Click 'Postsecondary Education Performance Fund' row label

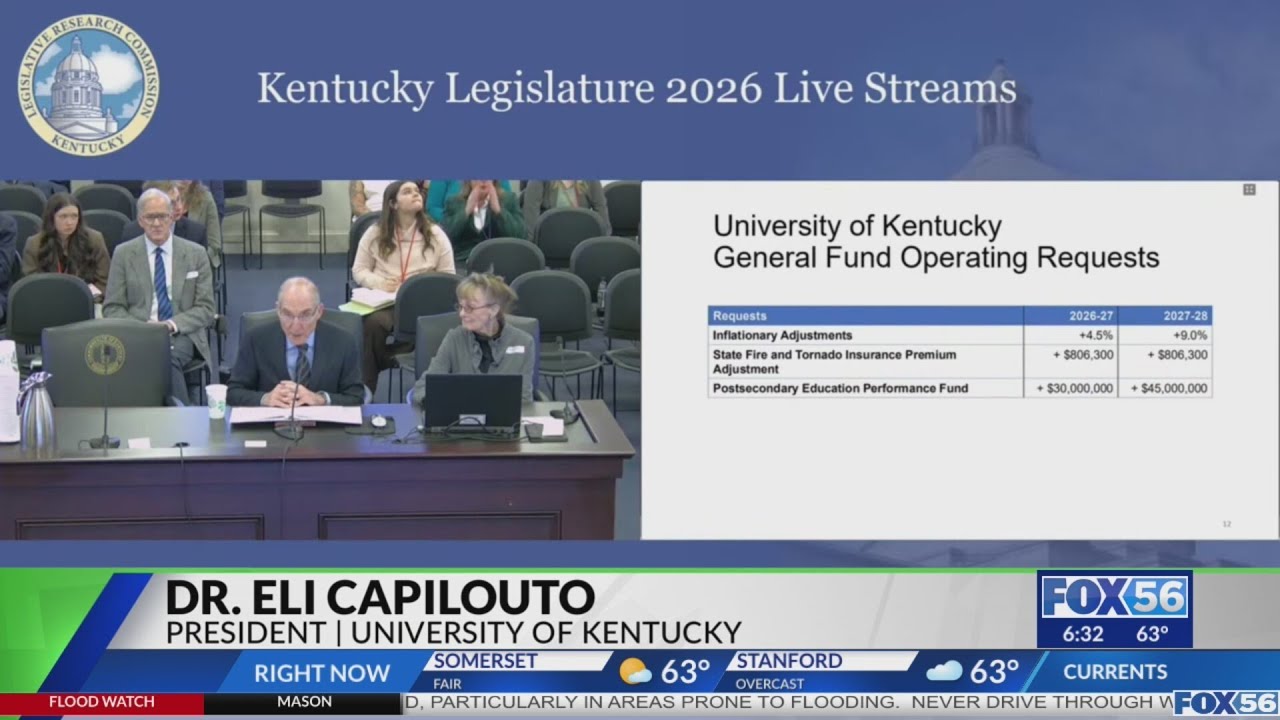[840, 388]
